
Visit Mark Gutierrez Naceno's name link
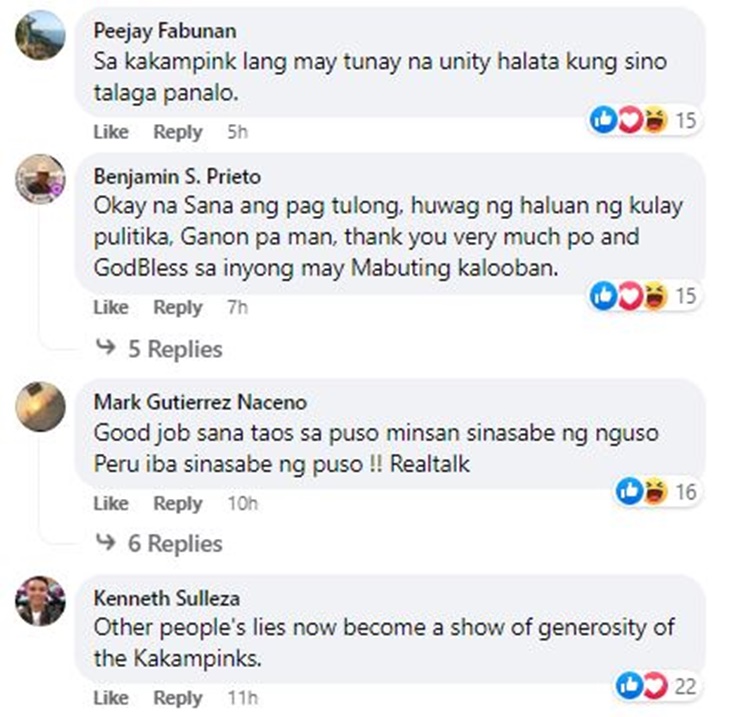(x=200, y=402)
